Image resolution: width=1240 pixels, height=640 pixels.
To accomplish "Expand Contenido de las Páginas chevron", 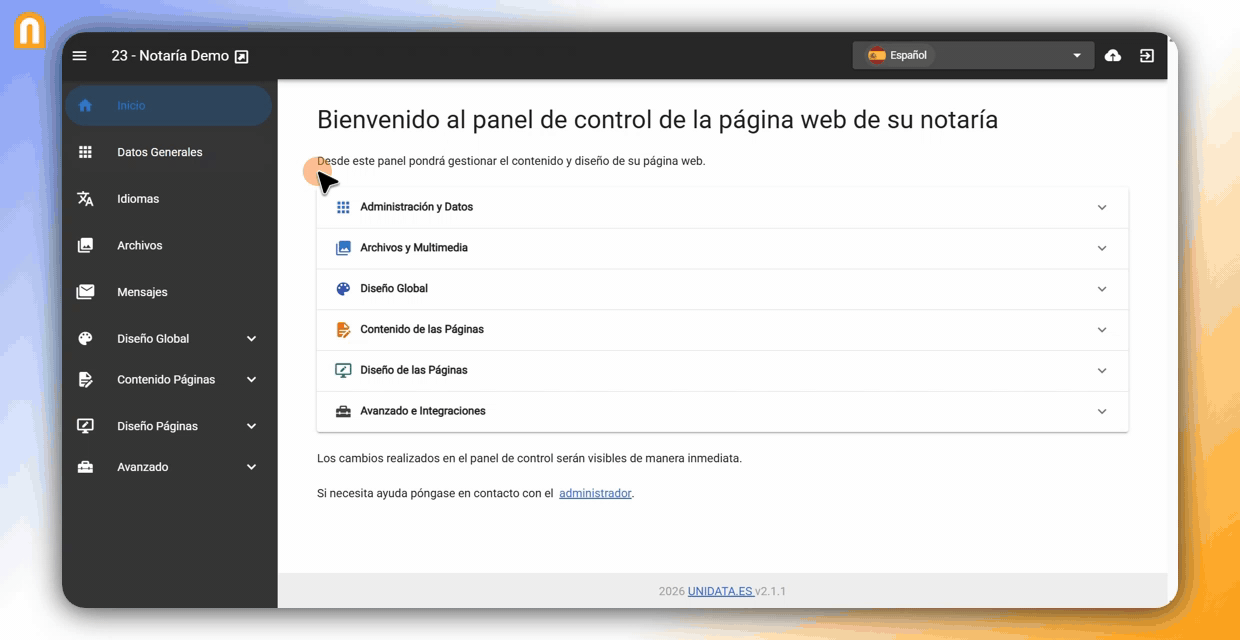I will pyautogui.click(x=1102, y=330).
